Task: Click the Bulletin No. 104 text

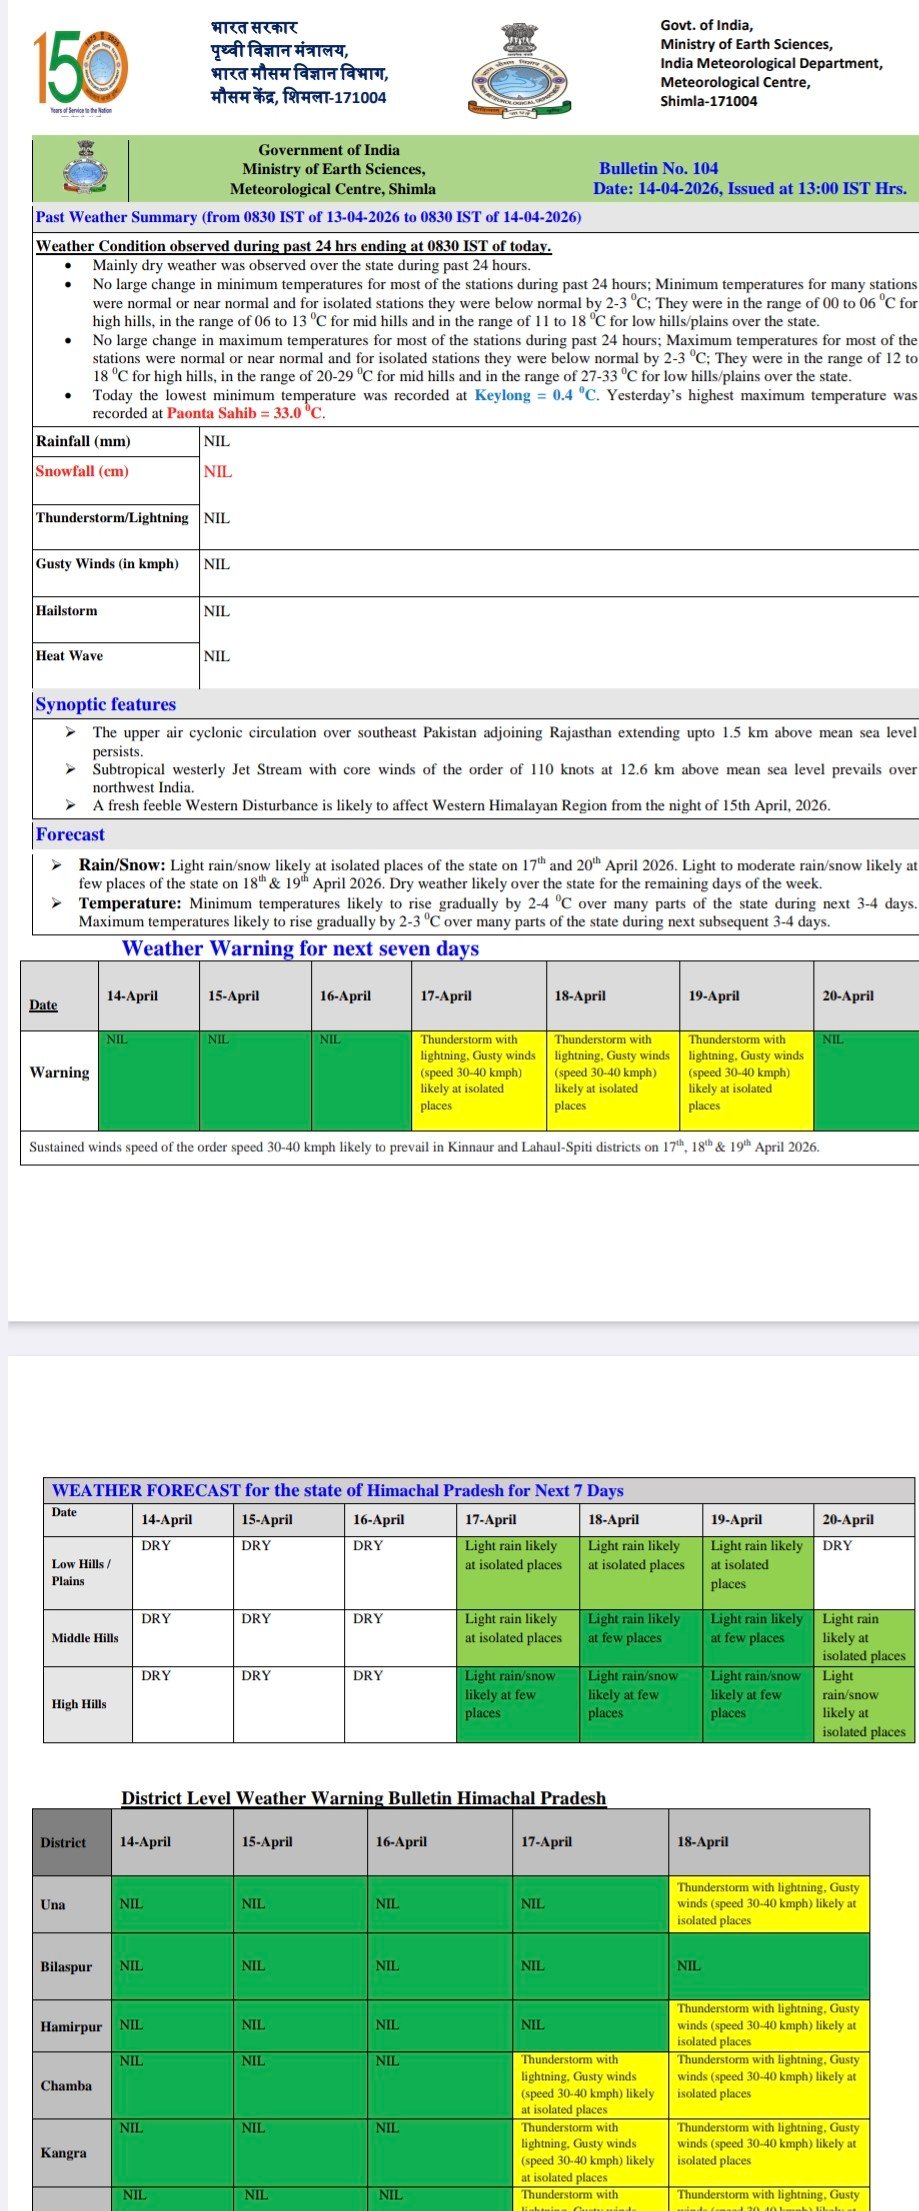Action: 658,168
